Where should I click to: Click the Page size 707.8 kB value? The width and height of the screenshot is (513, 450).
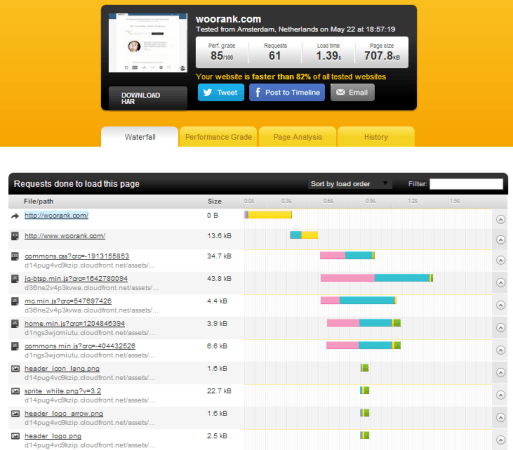[382, 56]
